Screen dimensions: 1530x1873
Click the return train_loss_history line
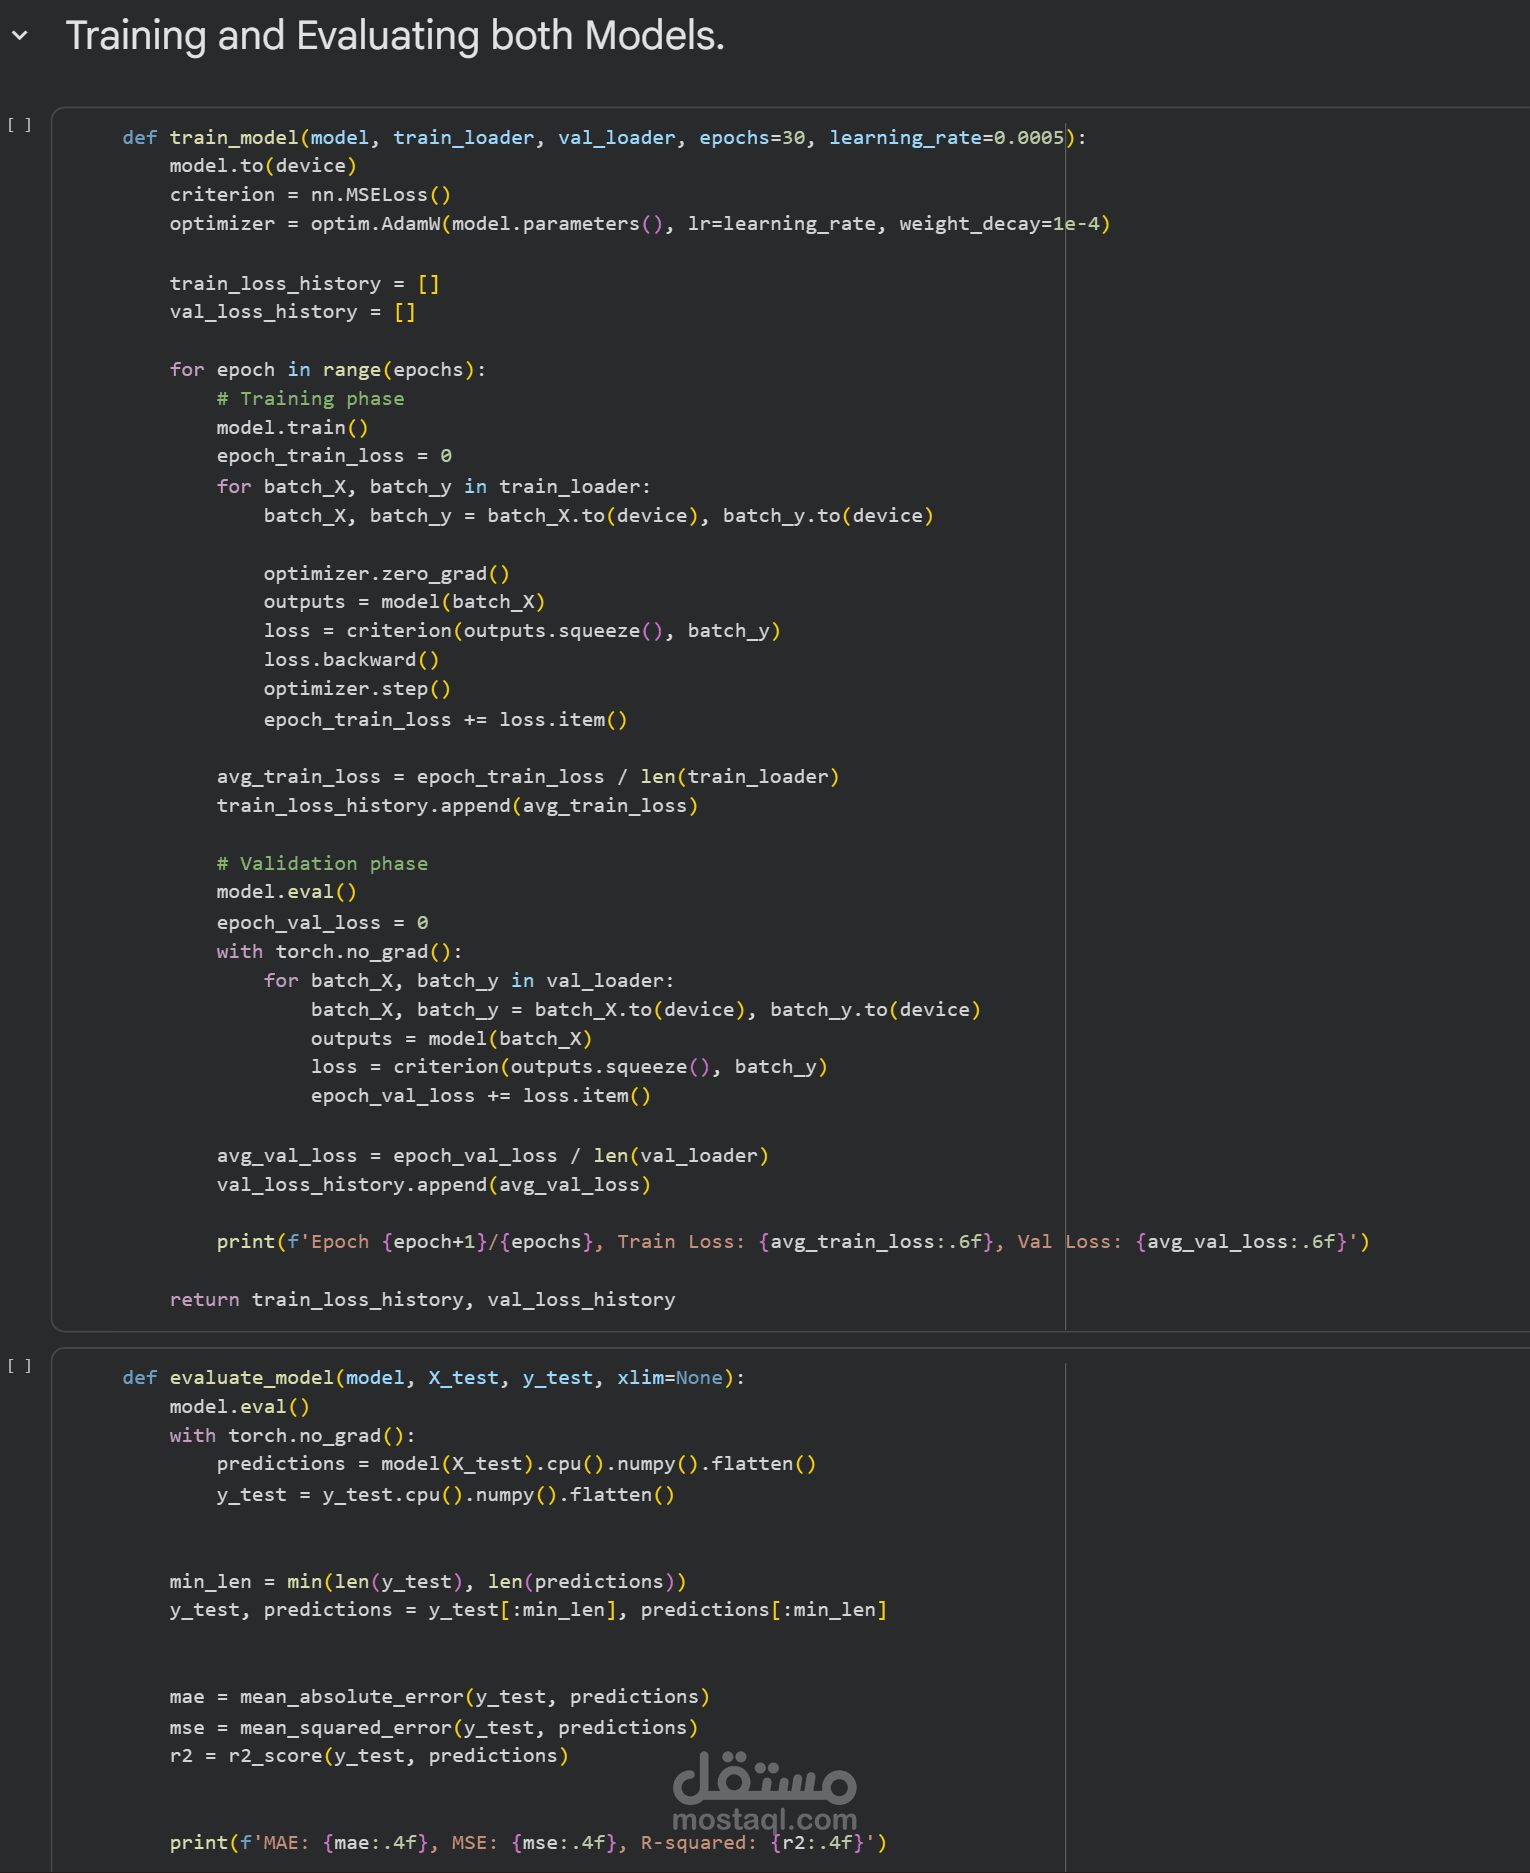coord(422,1300)
